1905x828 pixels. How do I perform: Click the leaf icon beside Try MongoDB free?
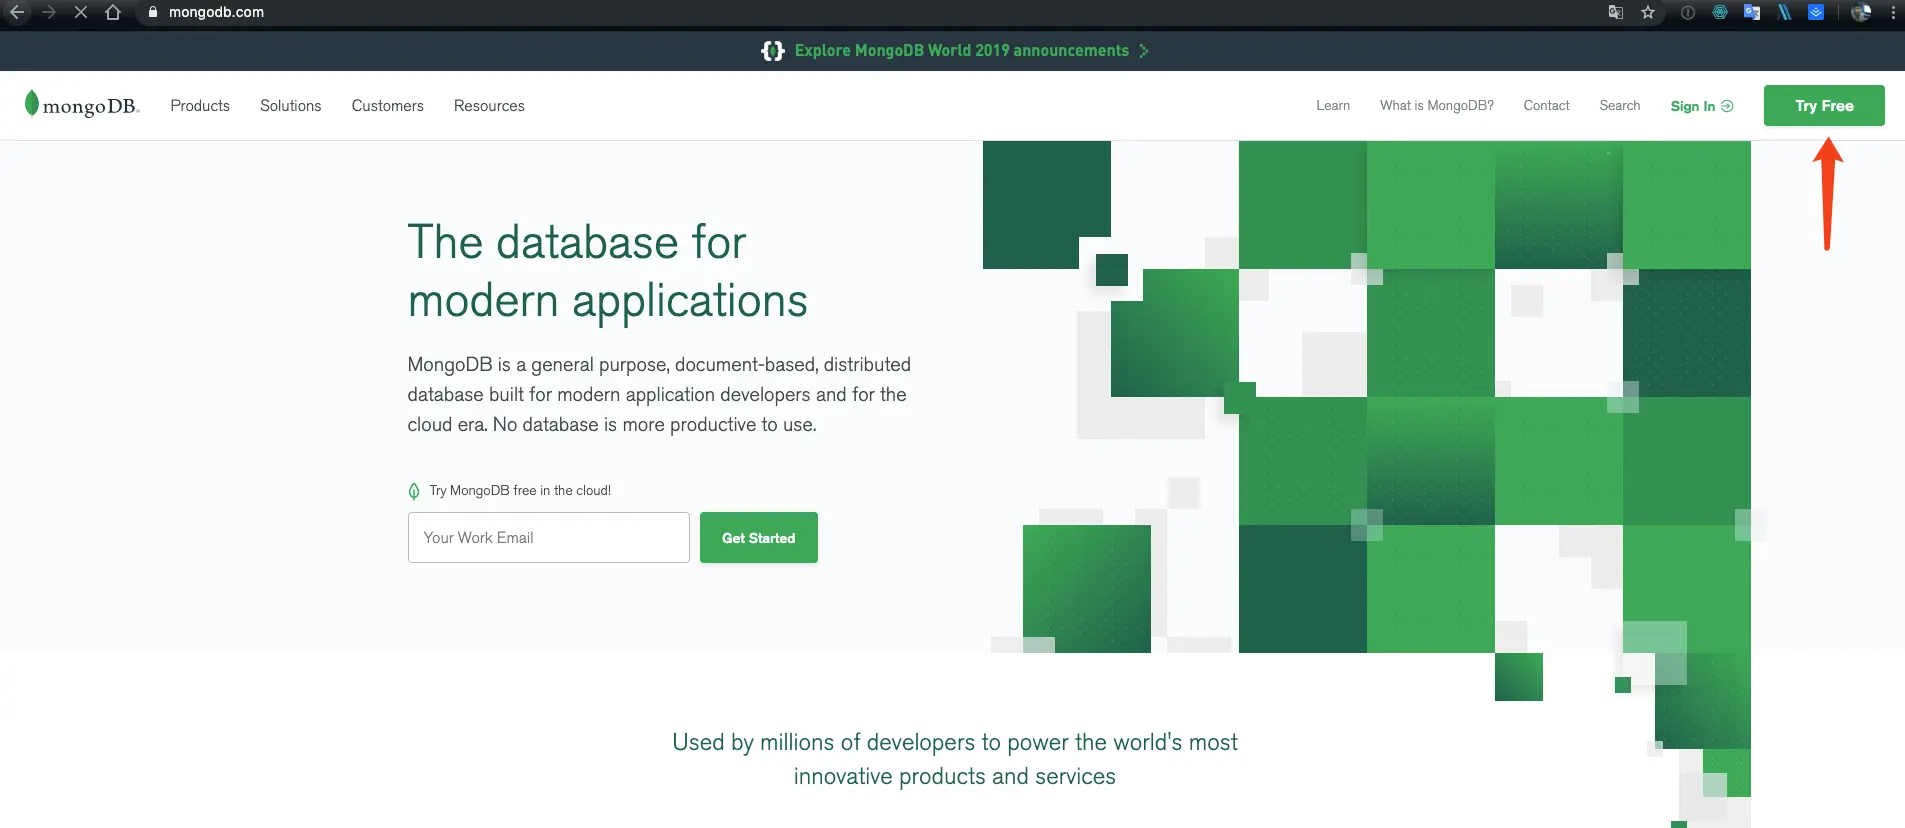click(414, 491)
